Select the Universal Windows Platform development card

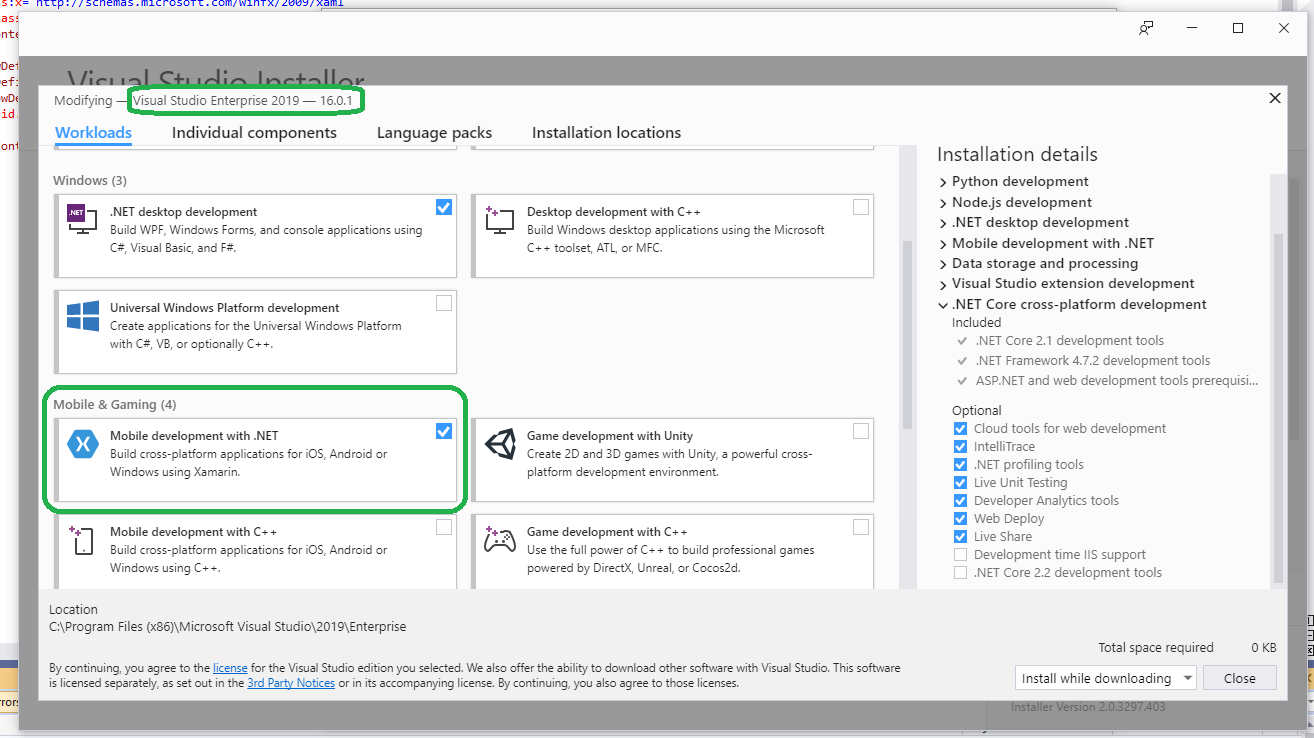click(x=256, y=331)
